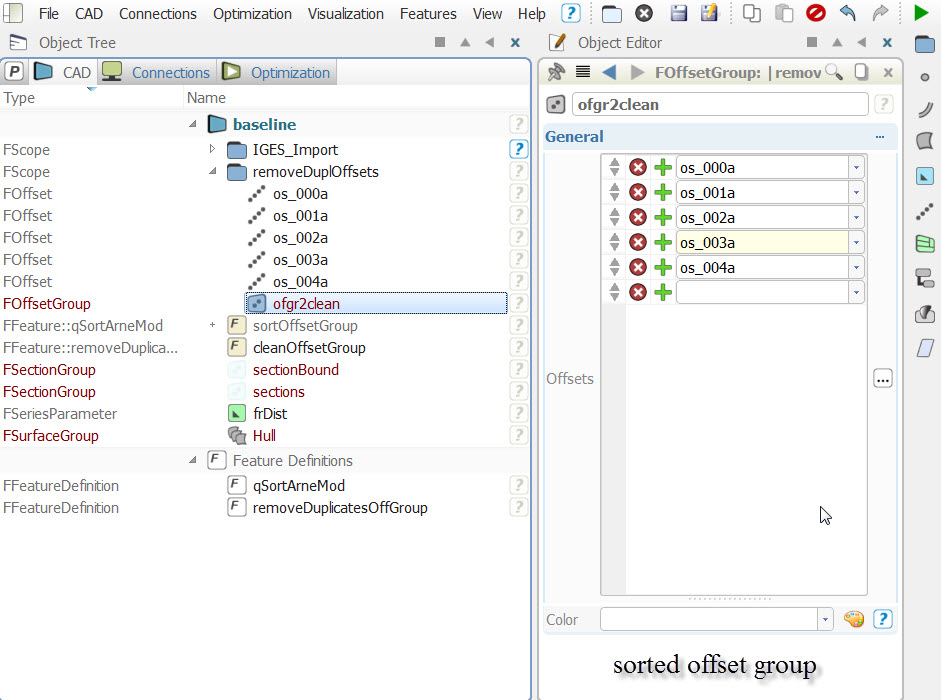Open the color picker globe next to the Color field
Image resolution: width=941 pixels, height=700 pixels.
point(854,619)
